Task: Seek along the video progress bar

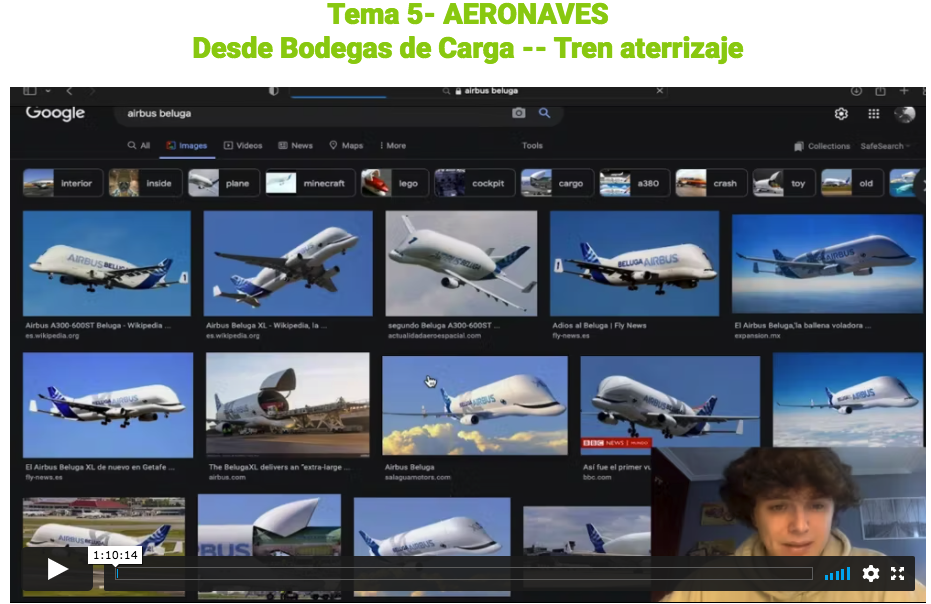Action: point(464,573)
